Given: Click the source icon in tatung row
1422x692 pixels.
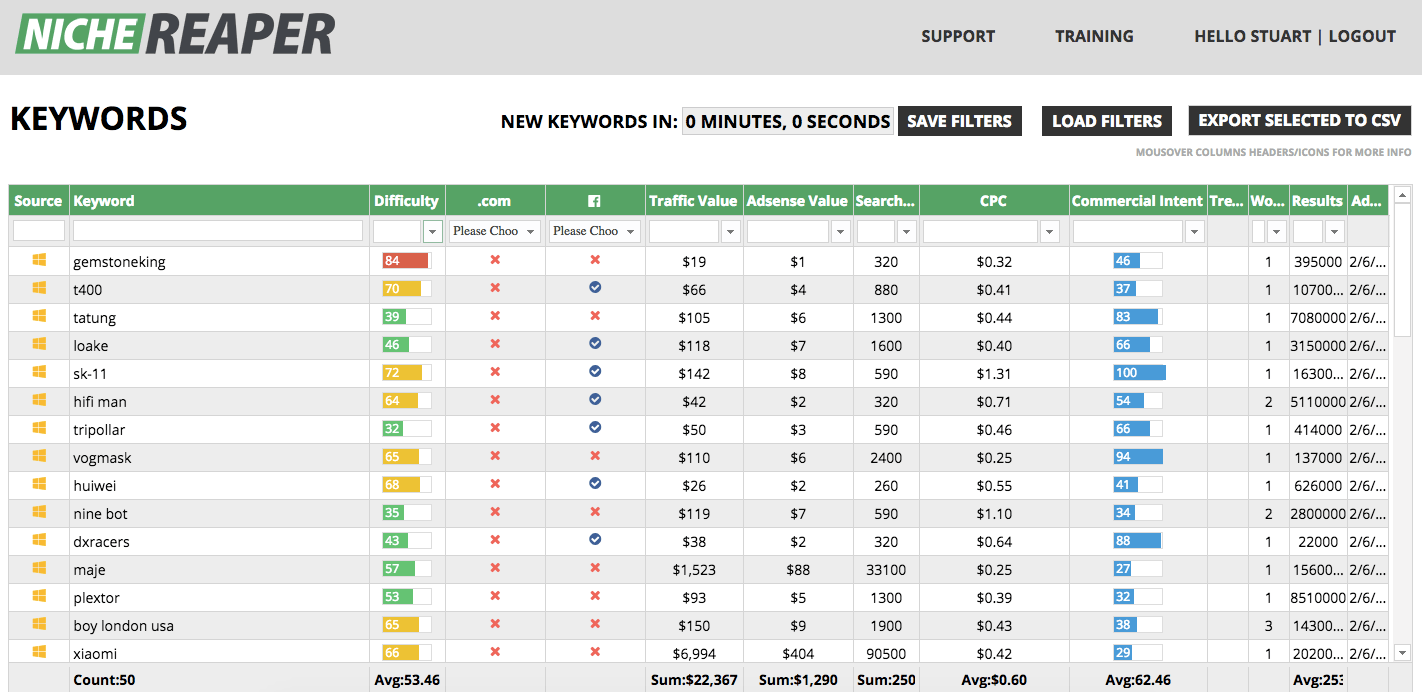Looking at the screenshot, I should [39, 316].
